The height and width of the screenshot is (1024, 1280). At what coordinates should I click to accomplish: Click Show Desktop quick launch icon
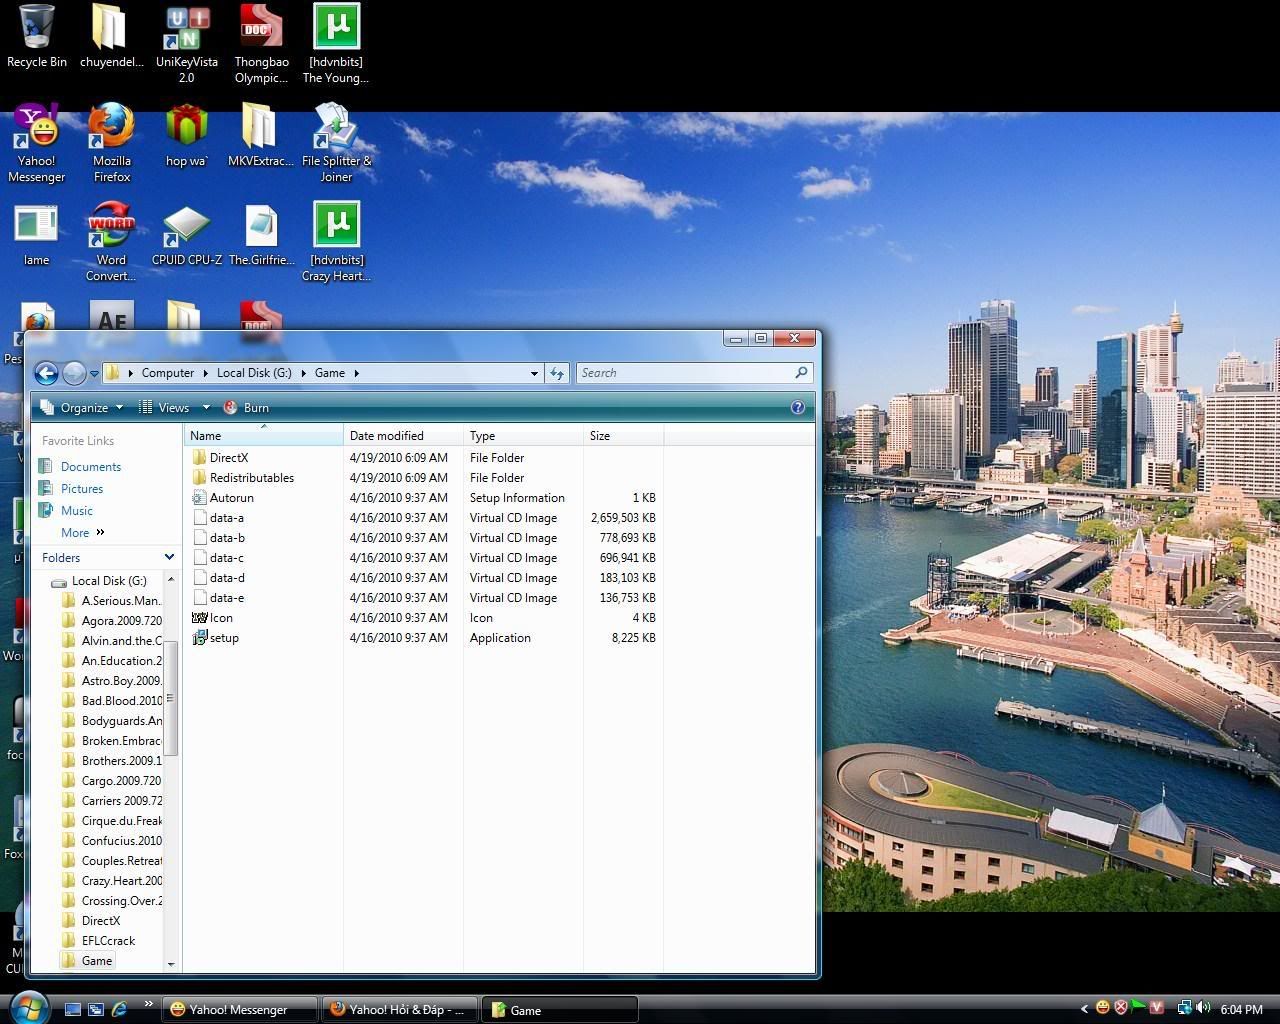click(x=73, y=1009)
